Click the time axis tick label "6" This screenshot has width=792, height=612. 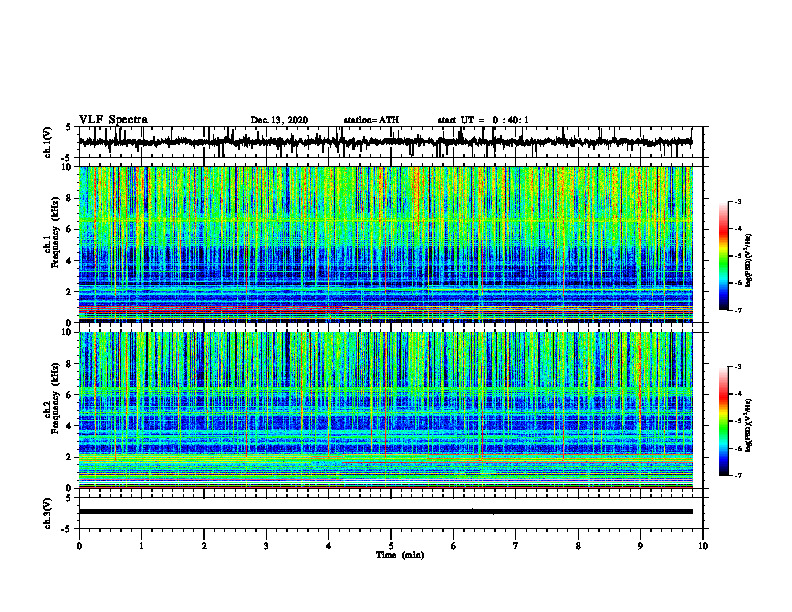click(454, 546)
